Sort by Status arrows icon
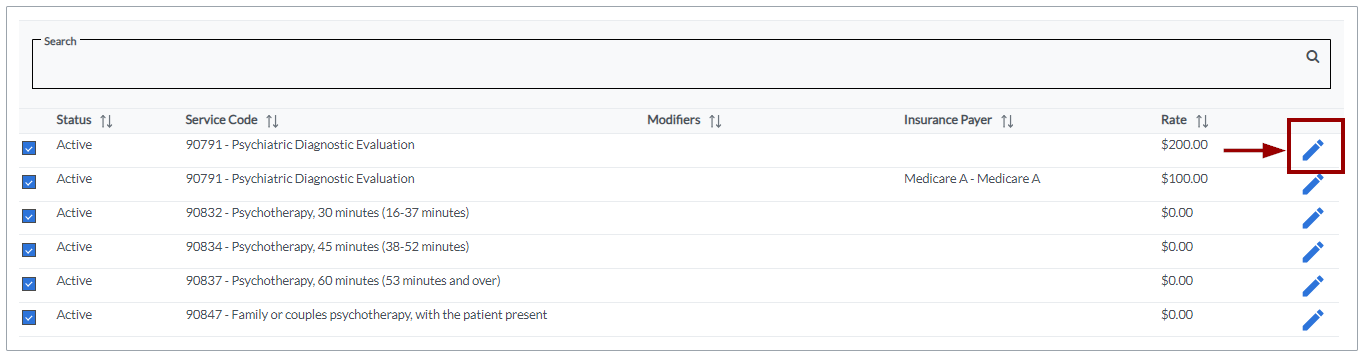 point(106,121)
